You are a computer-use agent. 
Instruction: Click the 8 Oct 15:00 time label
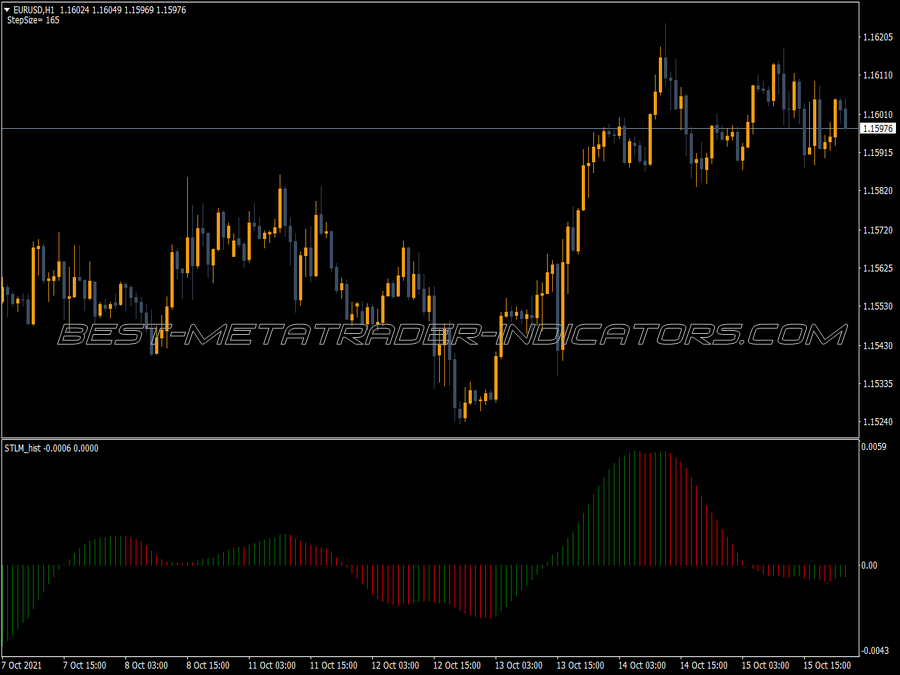208,665
